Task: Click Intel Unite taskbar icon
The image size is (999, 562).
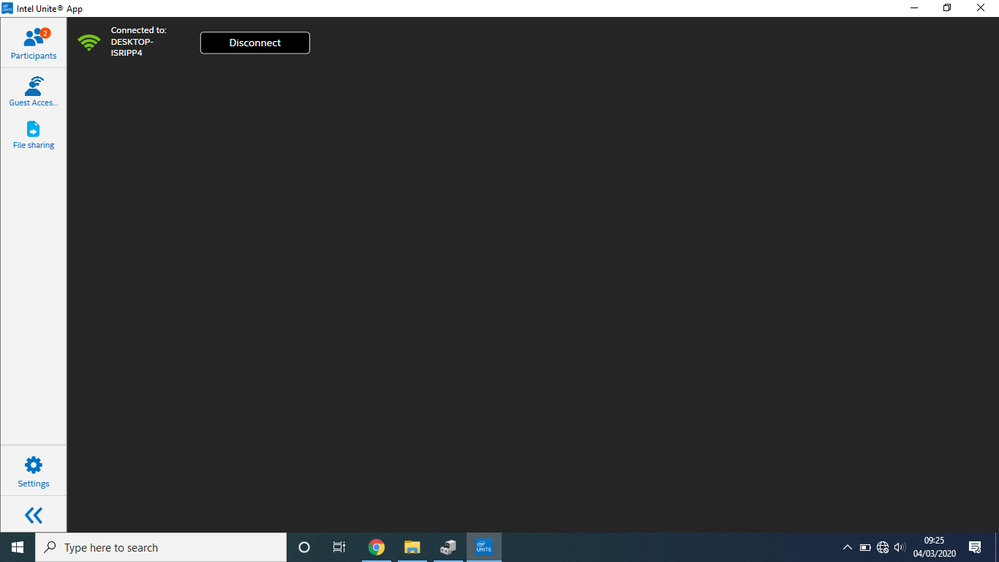Action: point(484,547)
